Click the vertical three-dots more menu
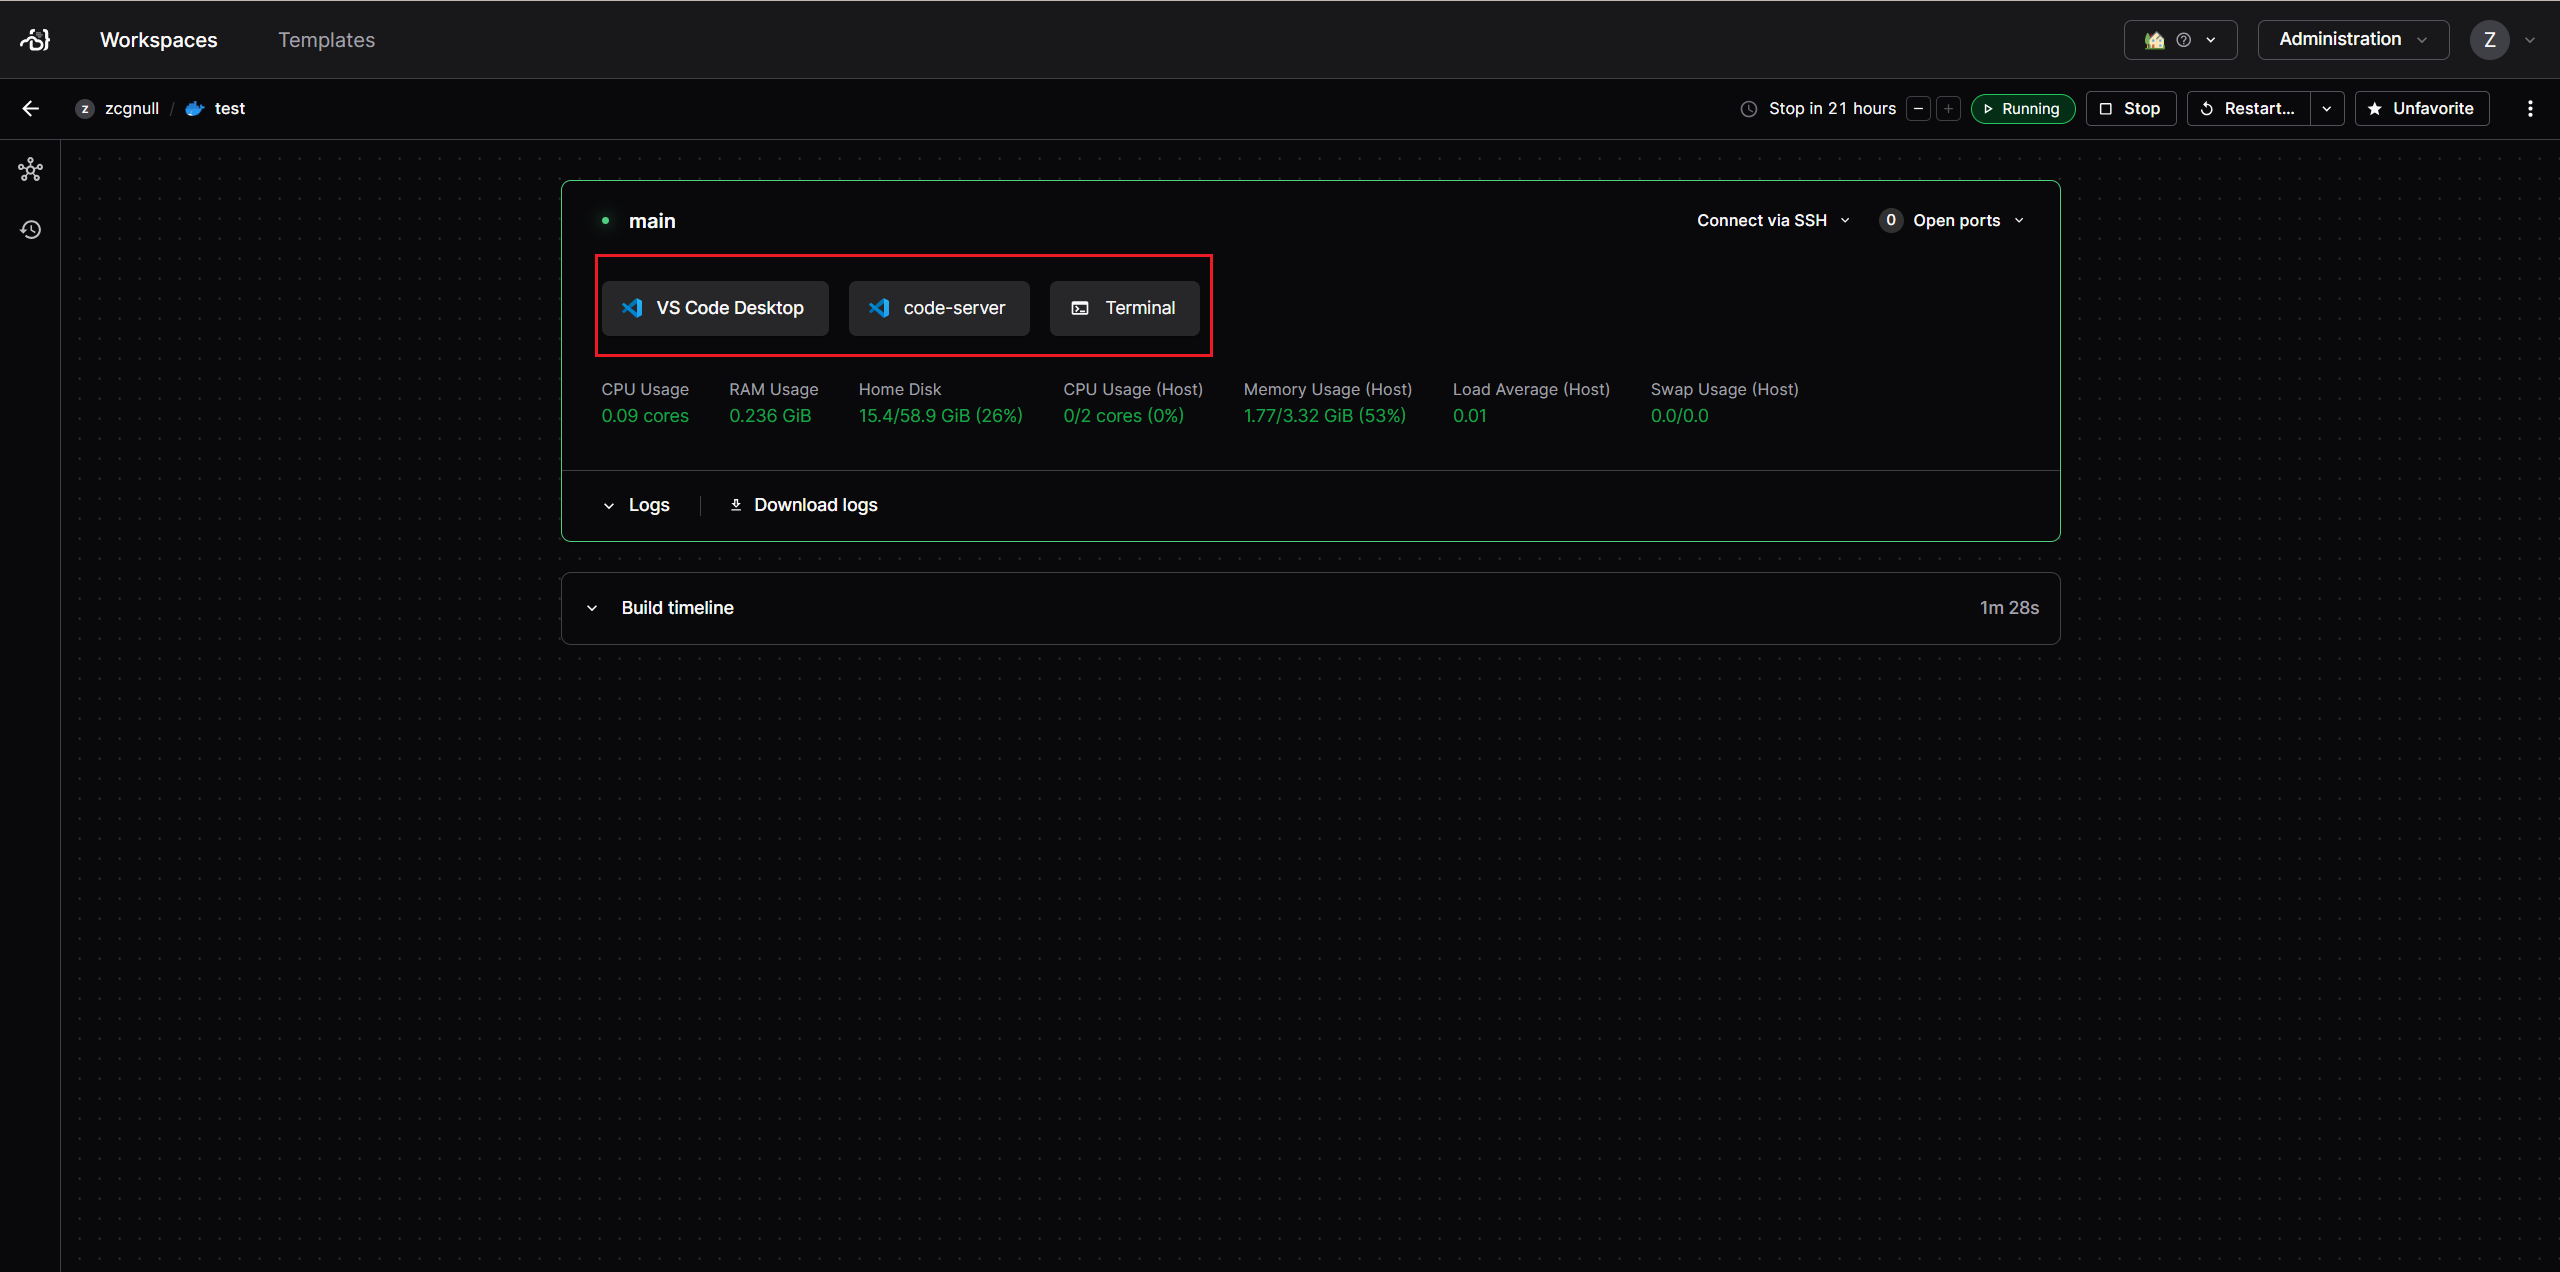The image size is (2560, 1272). pos(2530,108)
